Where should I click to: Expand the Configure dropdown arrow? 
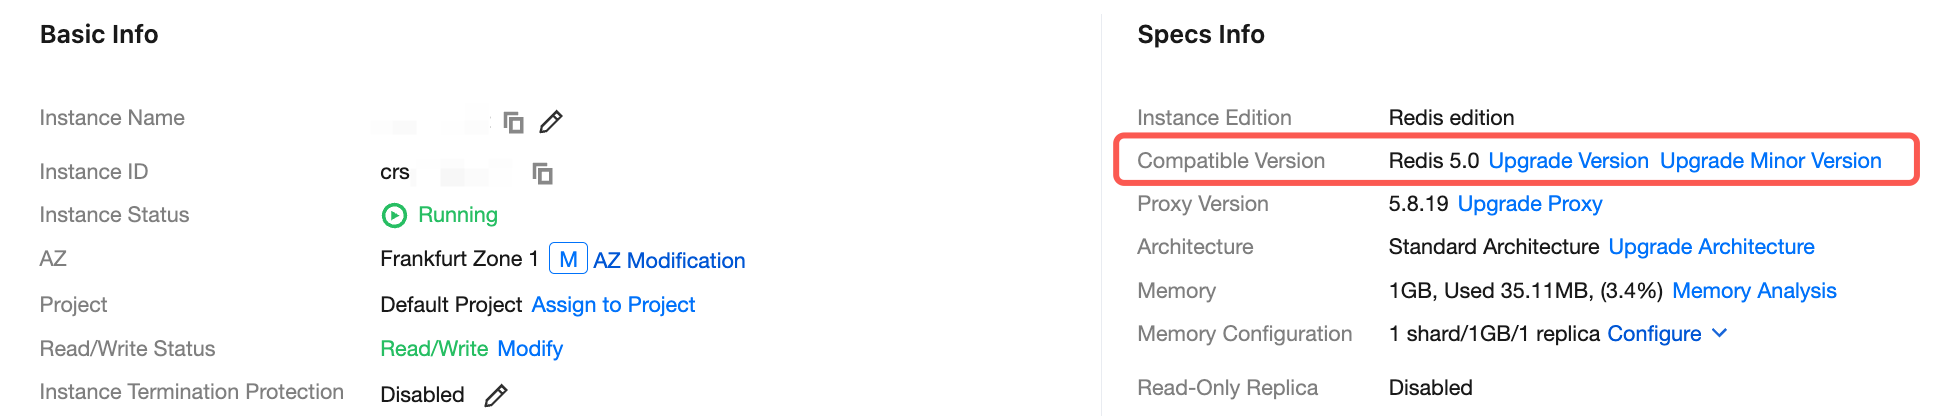[x=1720, y=333]
